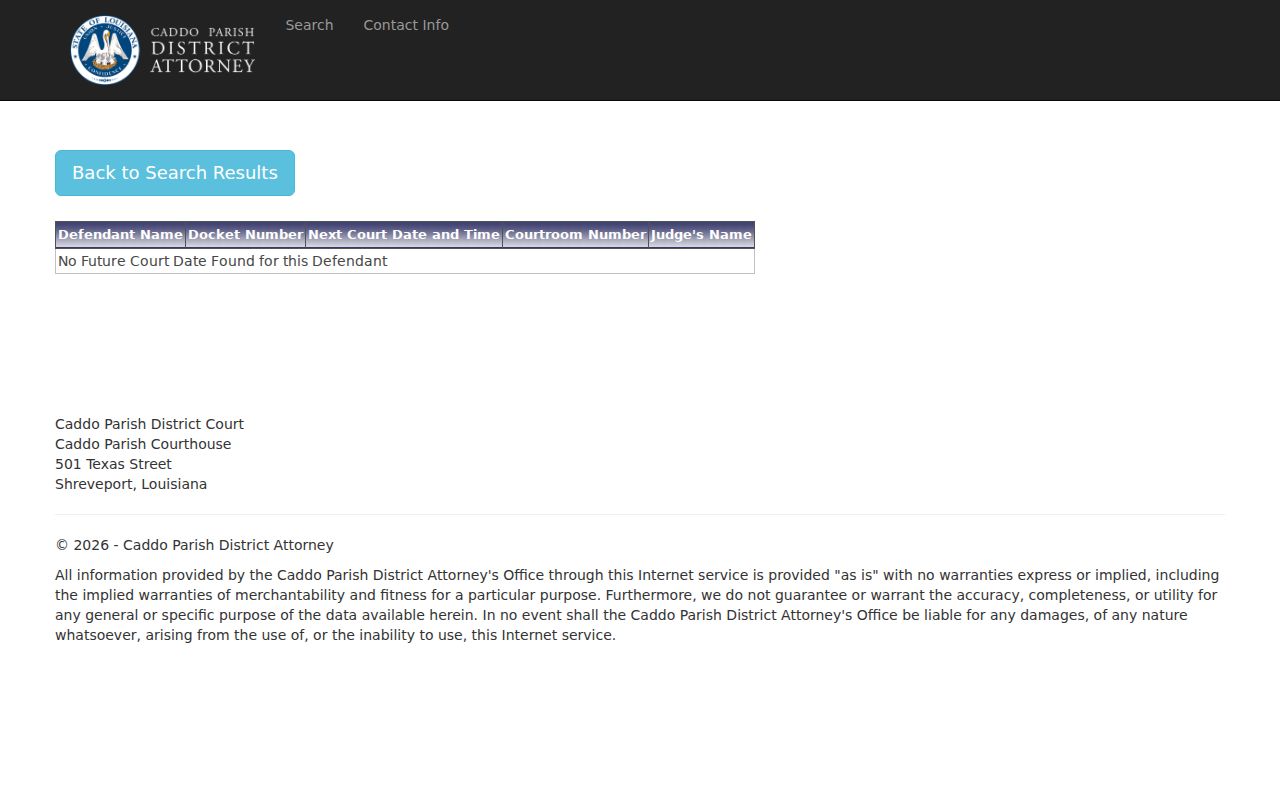Click the Courtroom Number column header
The image size is (1280, 800).
pos(575,235)
